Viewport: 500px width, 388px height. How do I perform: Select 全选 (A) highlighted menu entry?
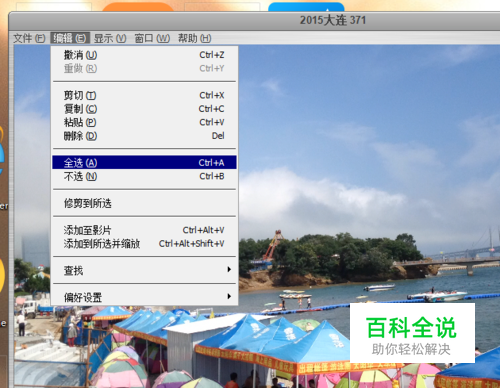[x=144, y=163]
